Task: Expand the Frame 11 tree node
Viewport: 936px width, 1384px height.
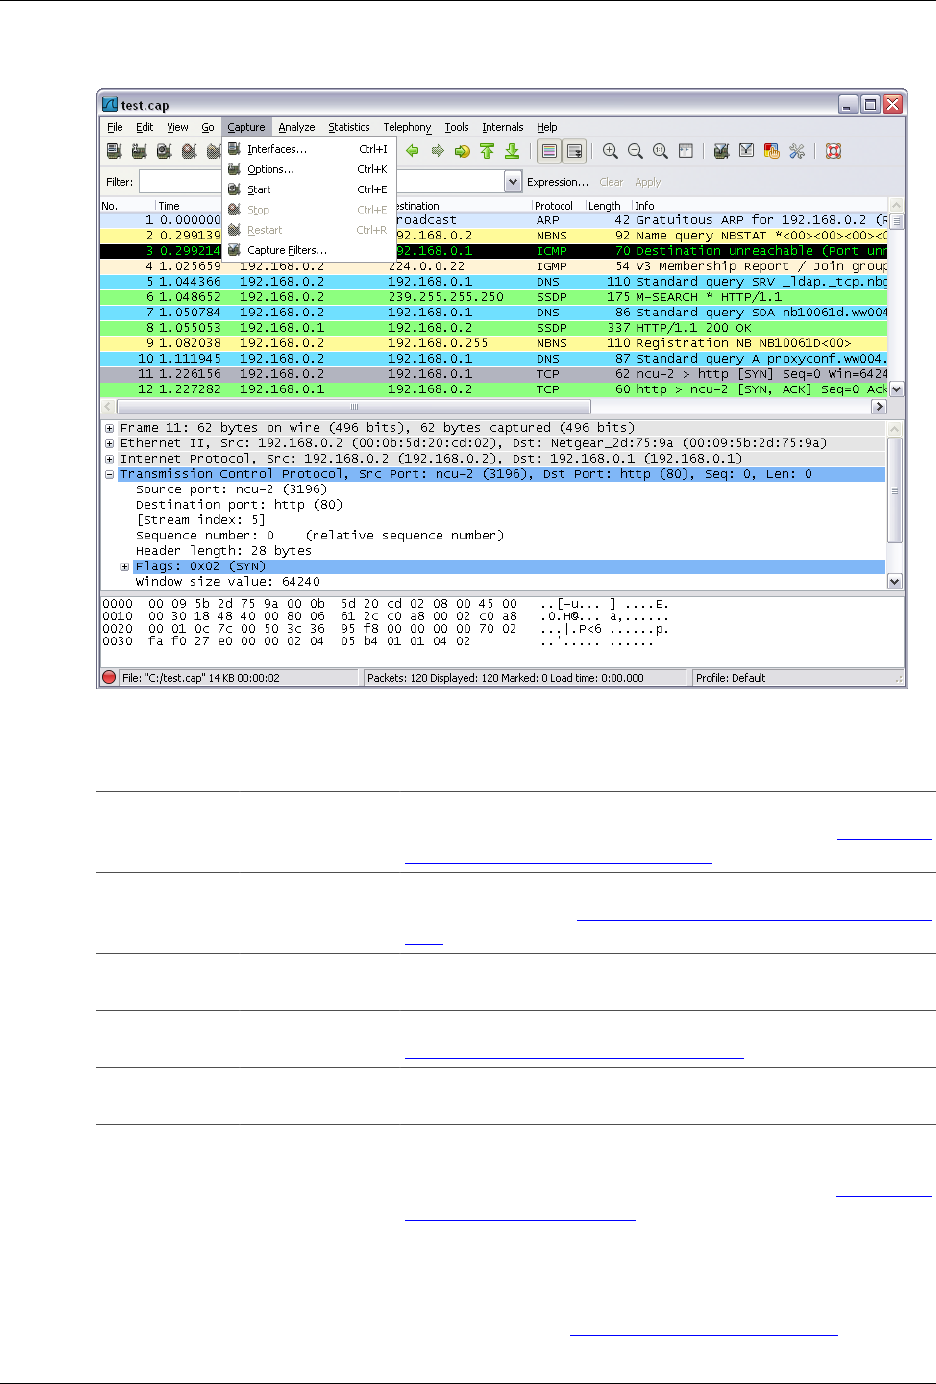Action: [x=109, y=428]
